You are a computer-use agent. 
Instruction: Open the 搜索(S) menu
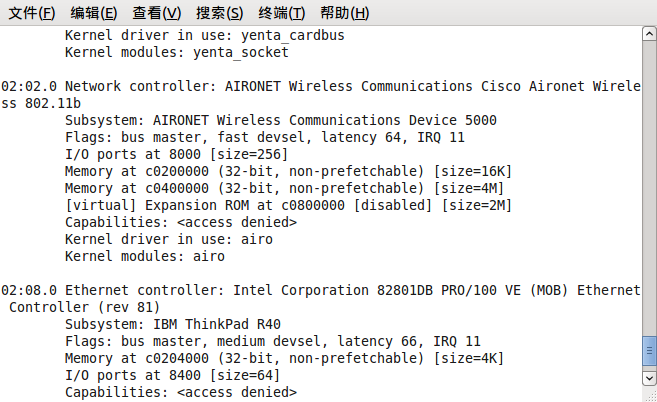pyautogui.click(x=220, y=13)
